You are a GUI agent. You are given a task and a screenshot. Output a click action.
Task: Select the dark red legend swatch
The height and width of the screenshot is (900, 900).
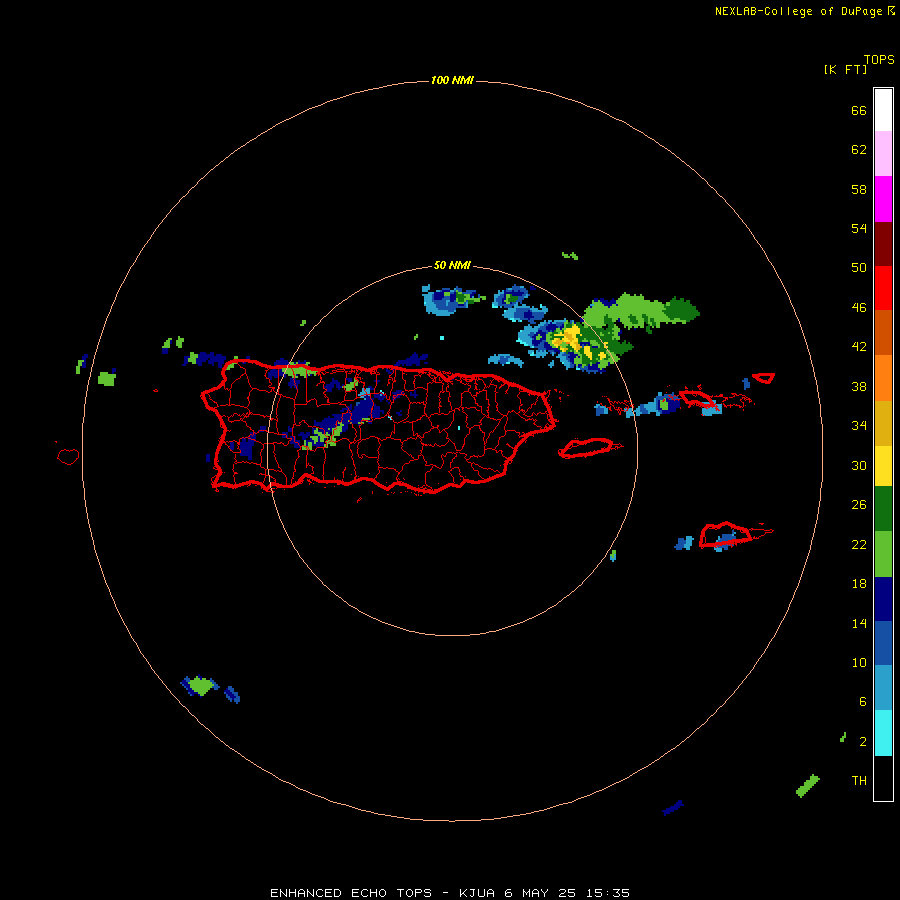pos(883,244)
